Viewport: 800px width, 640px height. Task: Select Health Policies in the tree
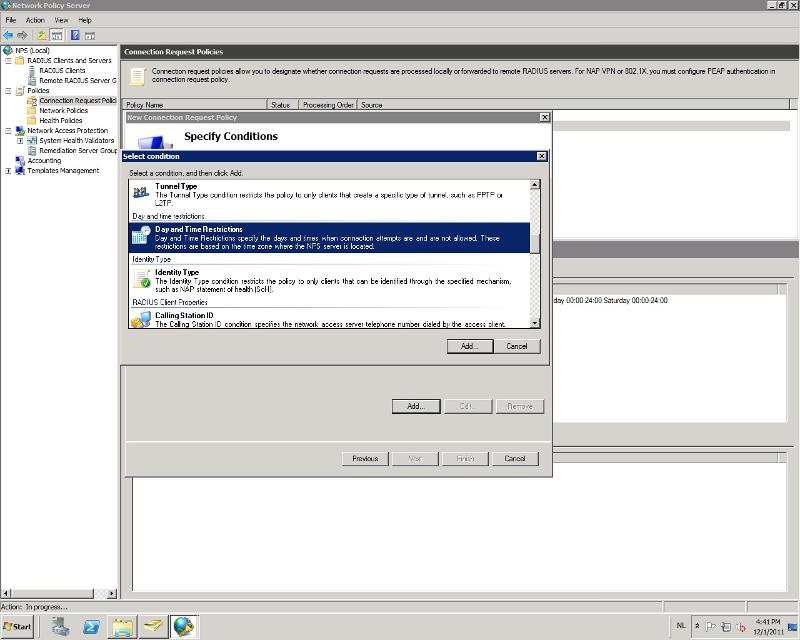[x=61, y=120]
